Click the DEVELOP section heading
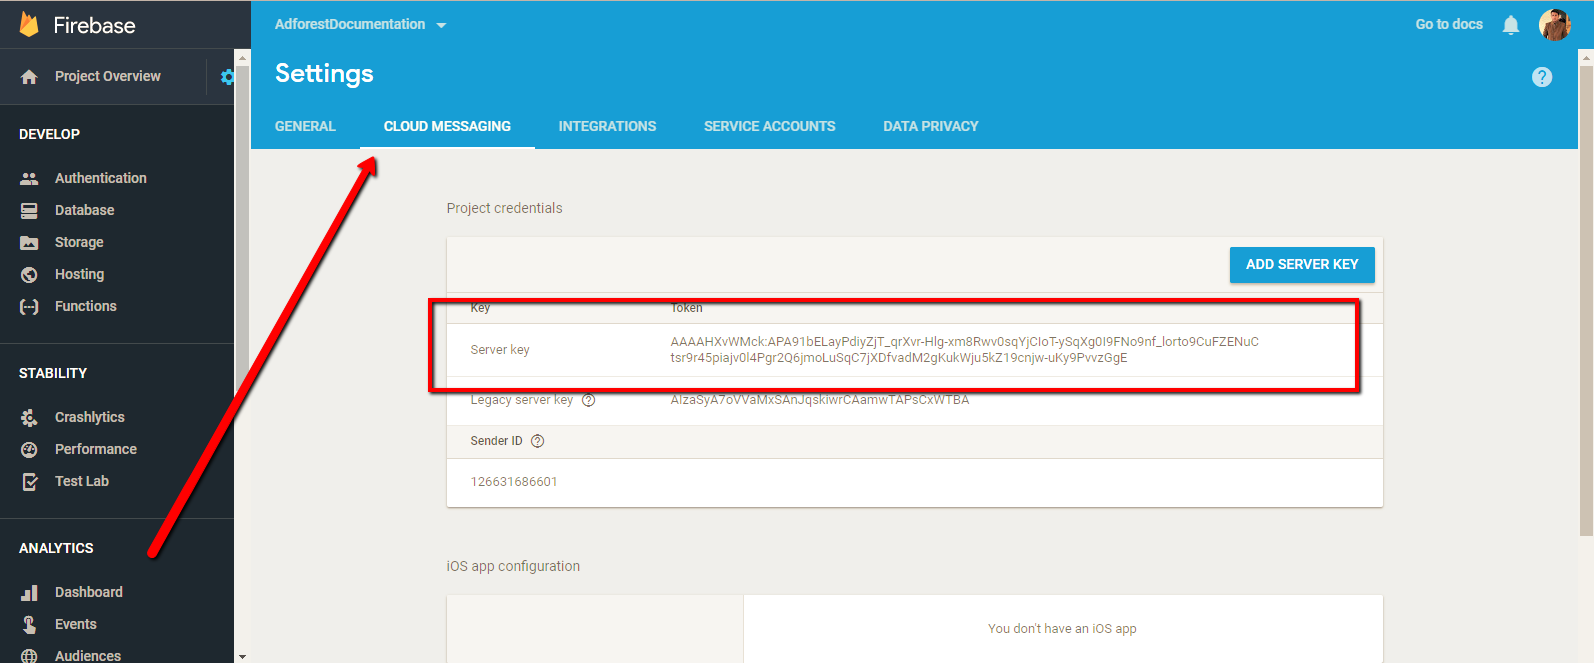The width and height of the screenshot is (1594, 663). (x=49, y=134)
